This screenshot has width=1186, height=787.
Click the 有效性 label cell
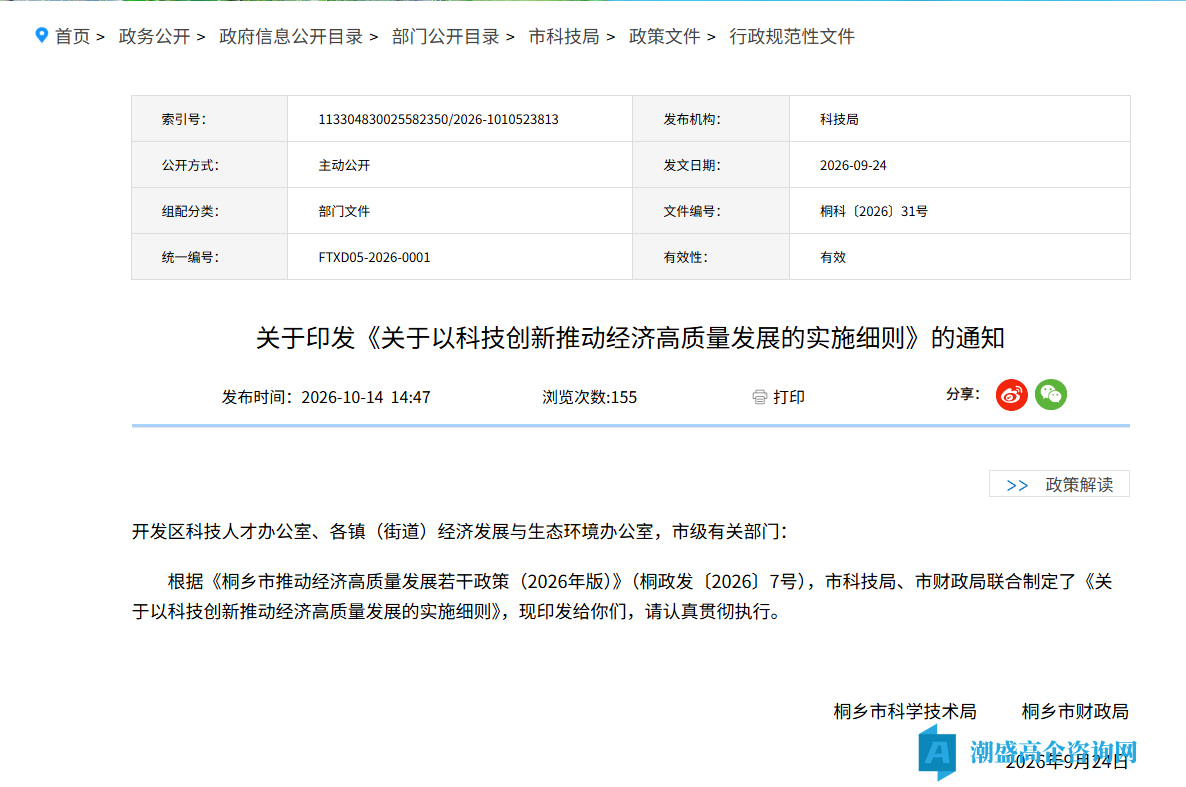click(x=711, y=257)
